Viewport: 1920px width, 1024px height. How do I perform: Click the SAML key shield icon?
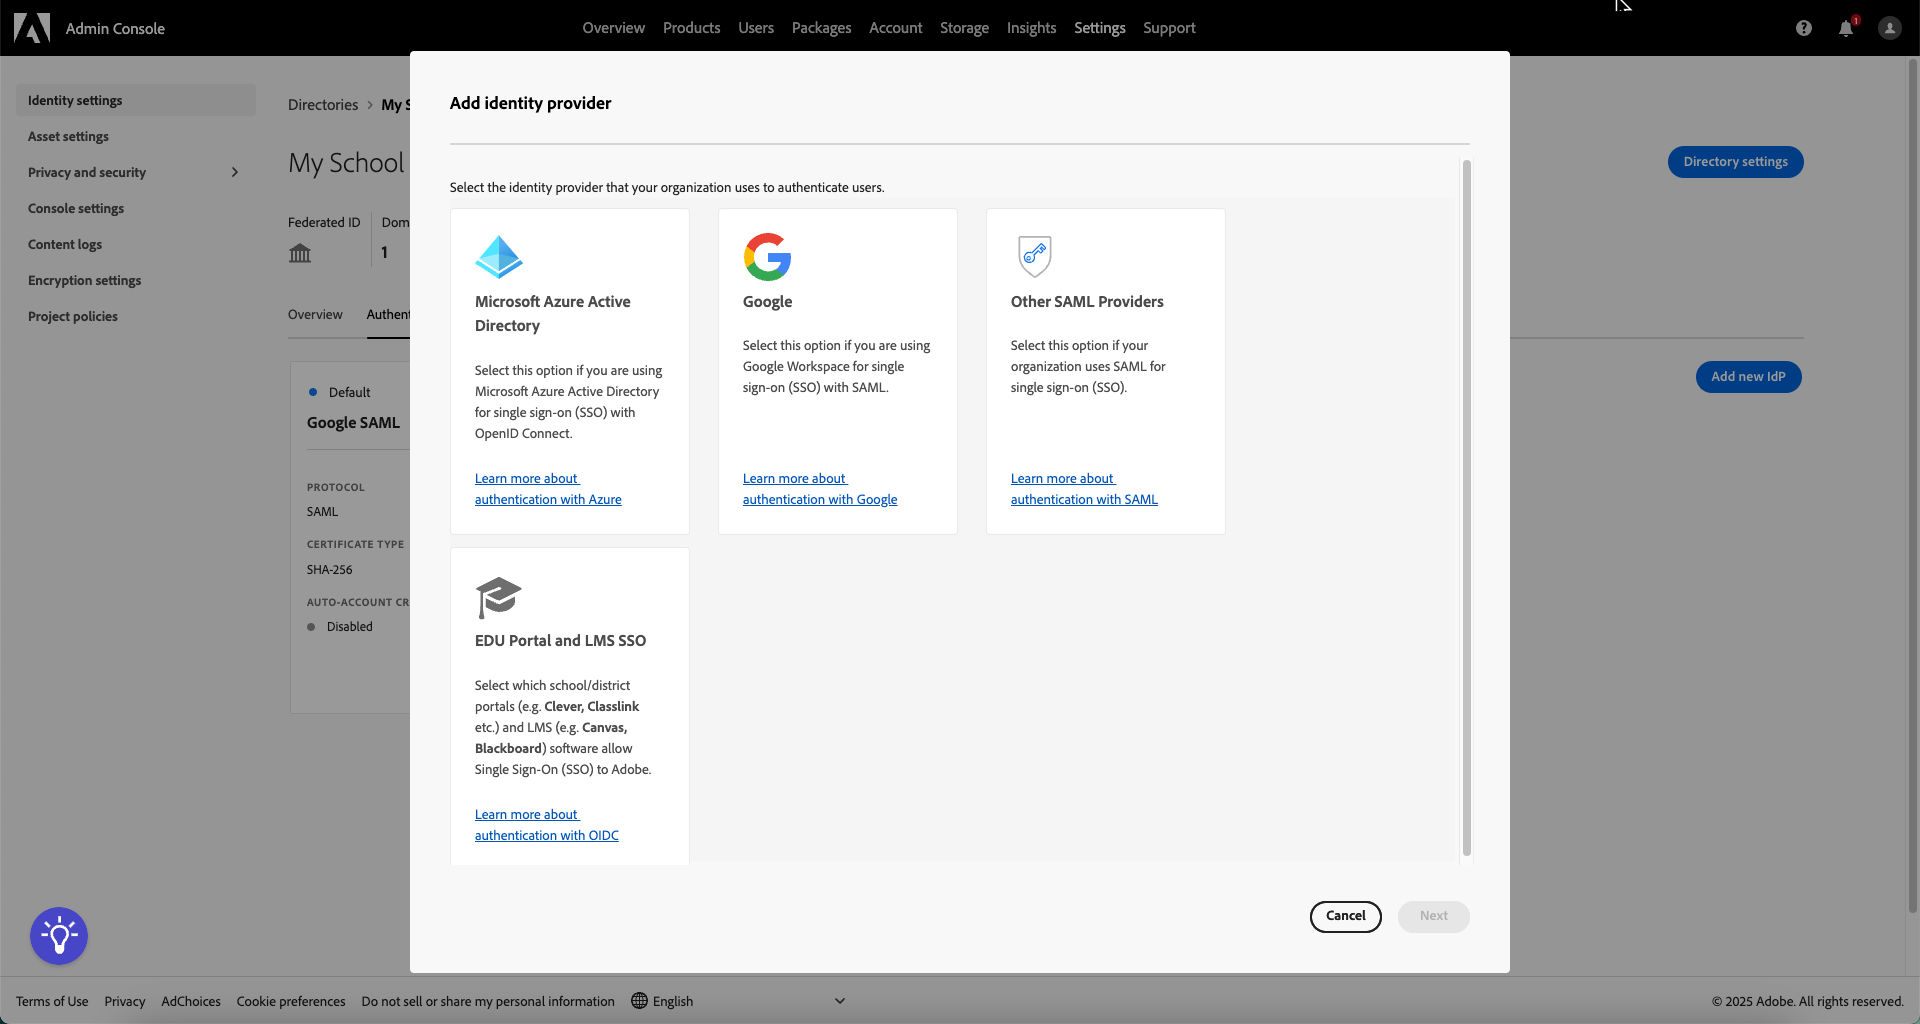[1035, 257]
